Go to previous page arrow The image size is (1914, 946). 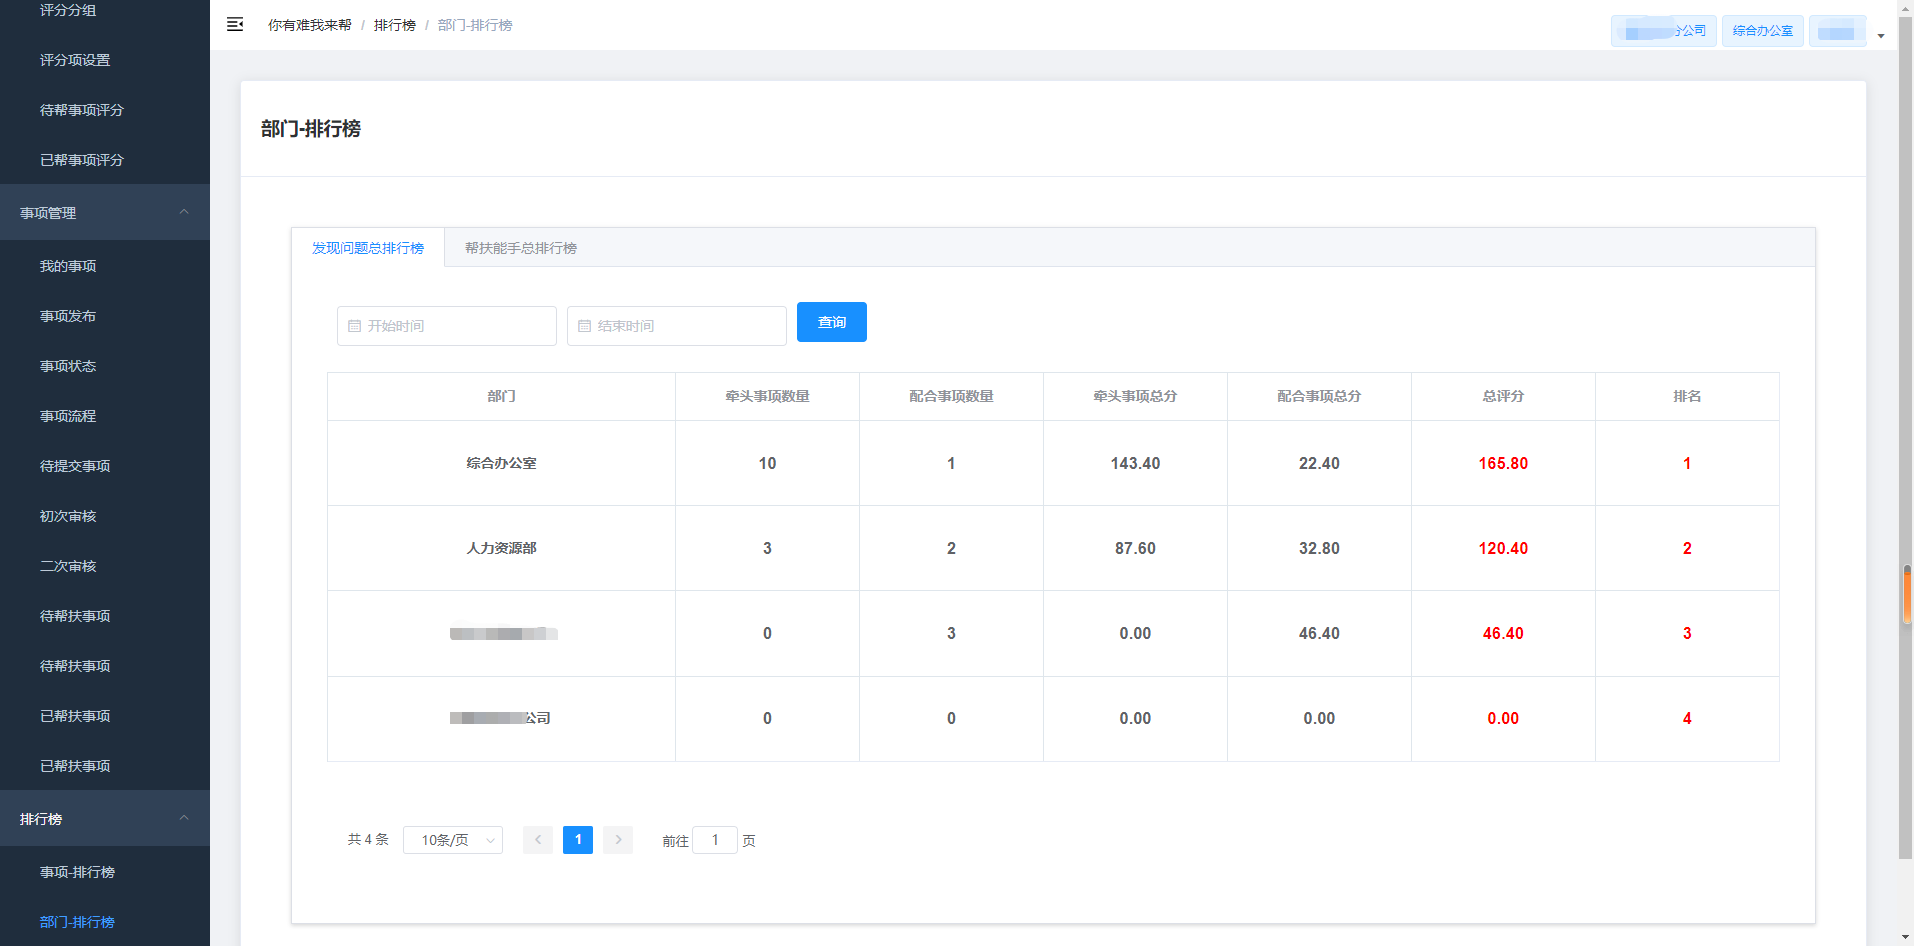click(x=538, y=840)
